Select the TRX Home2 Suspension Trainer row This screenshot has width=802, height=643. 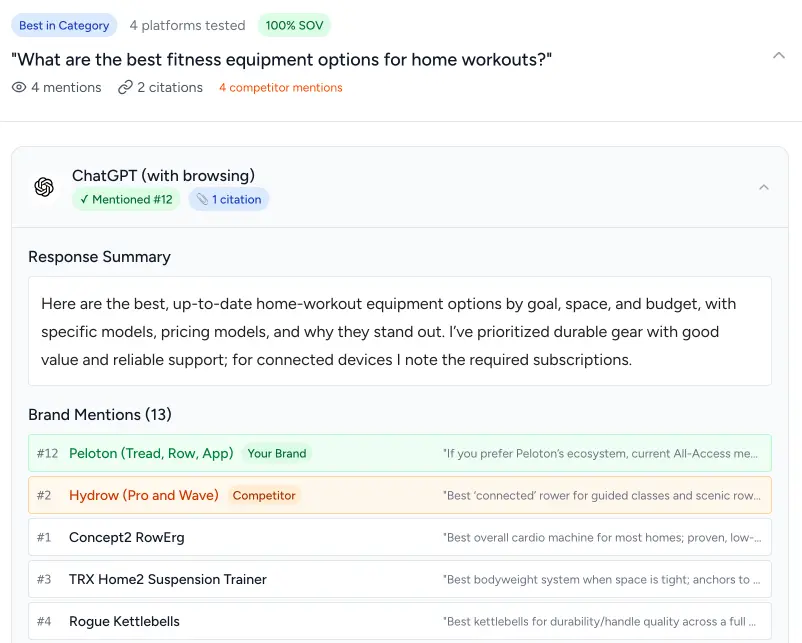click(400, 579)
